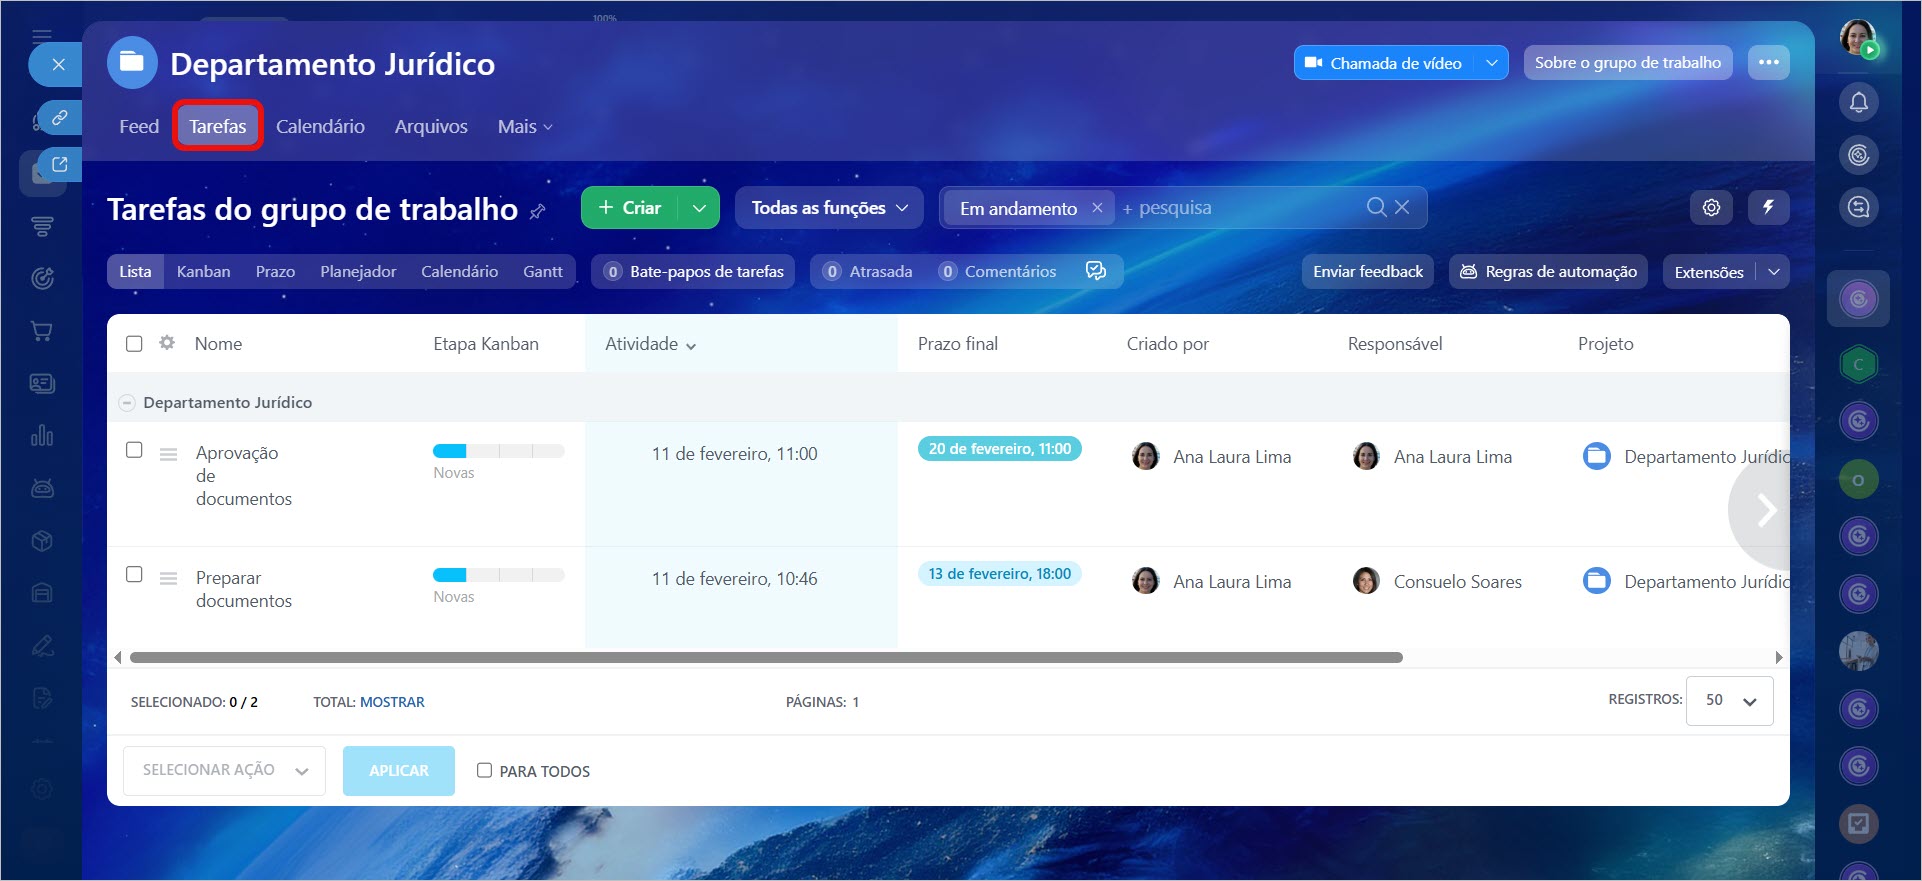Click 'Enviar feedback' button
The image size is (1922, 881).
click(1367, 271)
